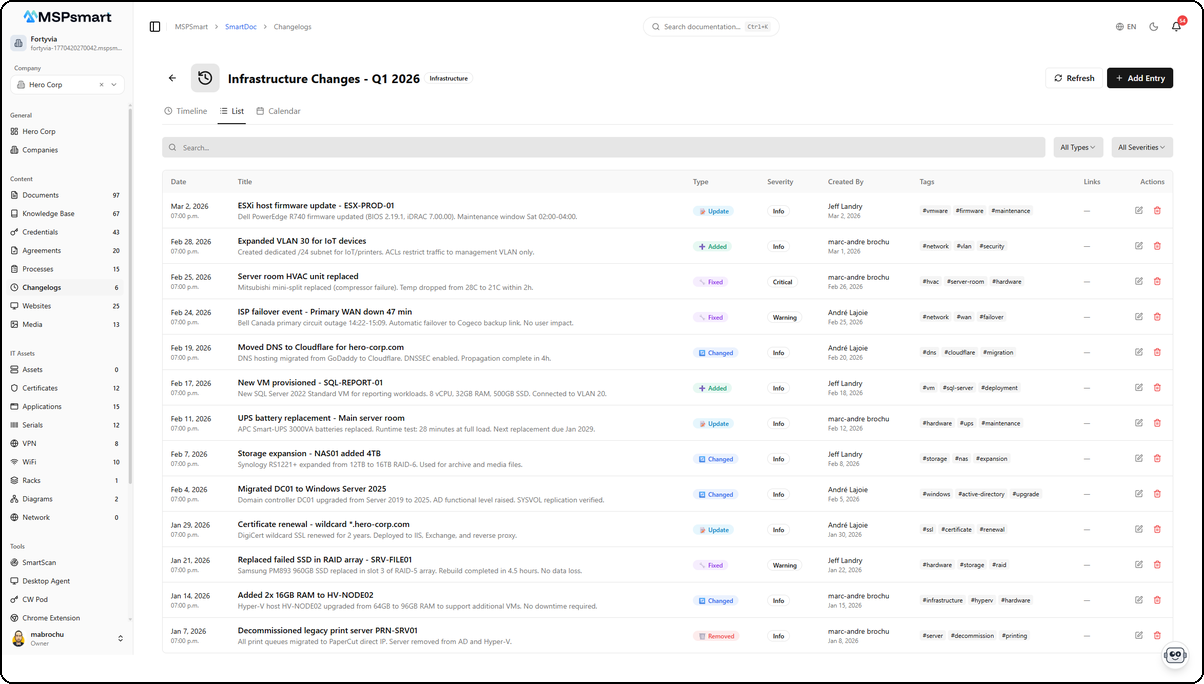This screenshot has height=684, width=1204.
Task: Click the back arrow above the changelog title
Action: (x=172, y=77)
